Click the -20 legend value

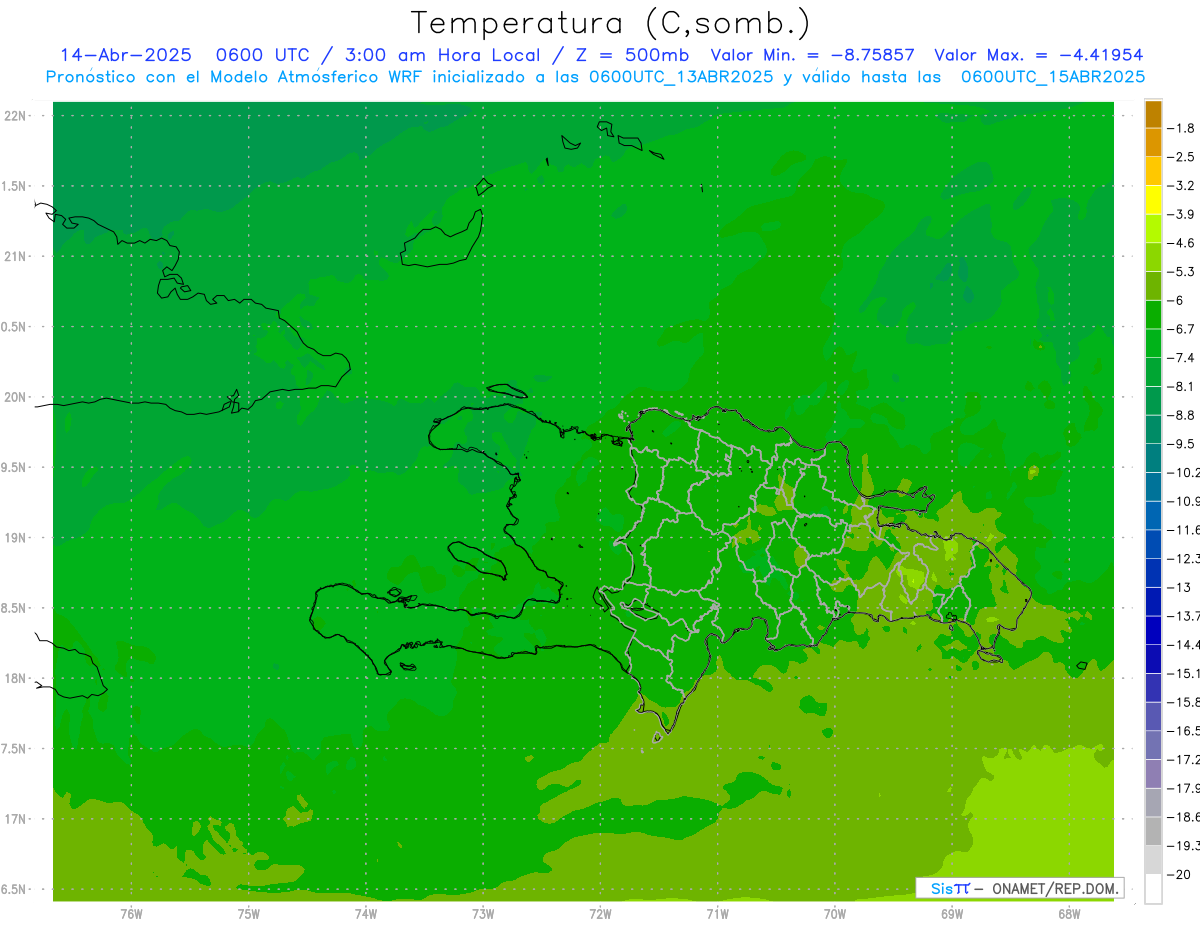[1180, 874]
